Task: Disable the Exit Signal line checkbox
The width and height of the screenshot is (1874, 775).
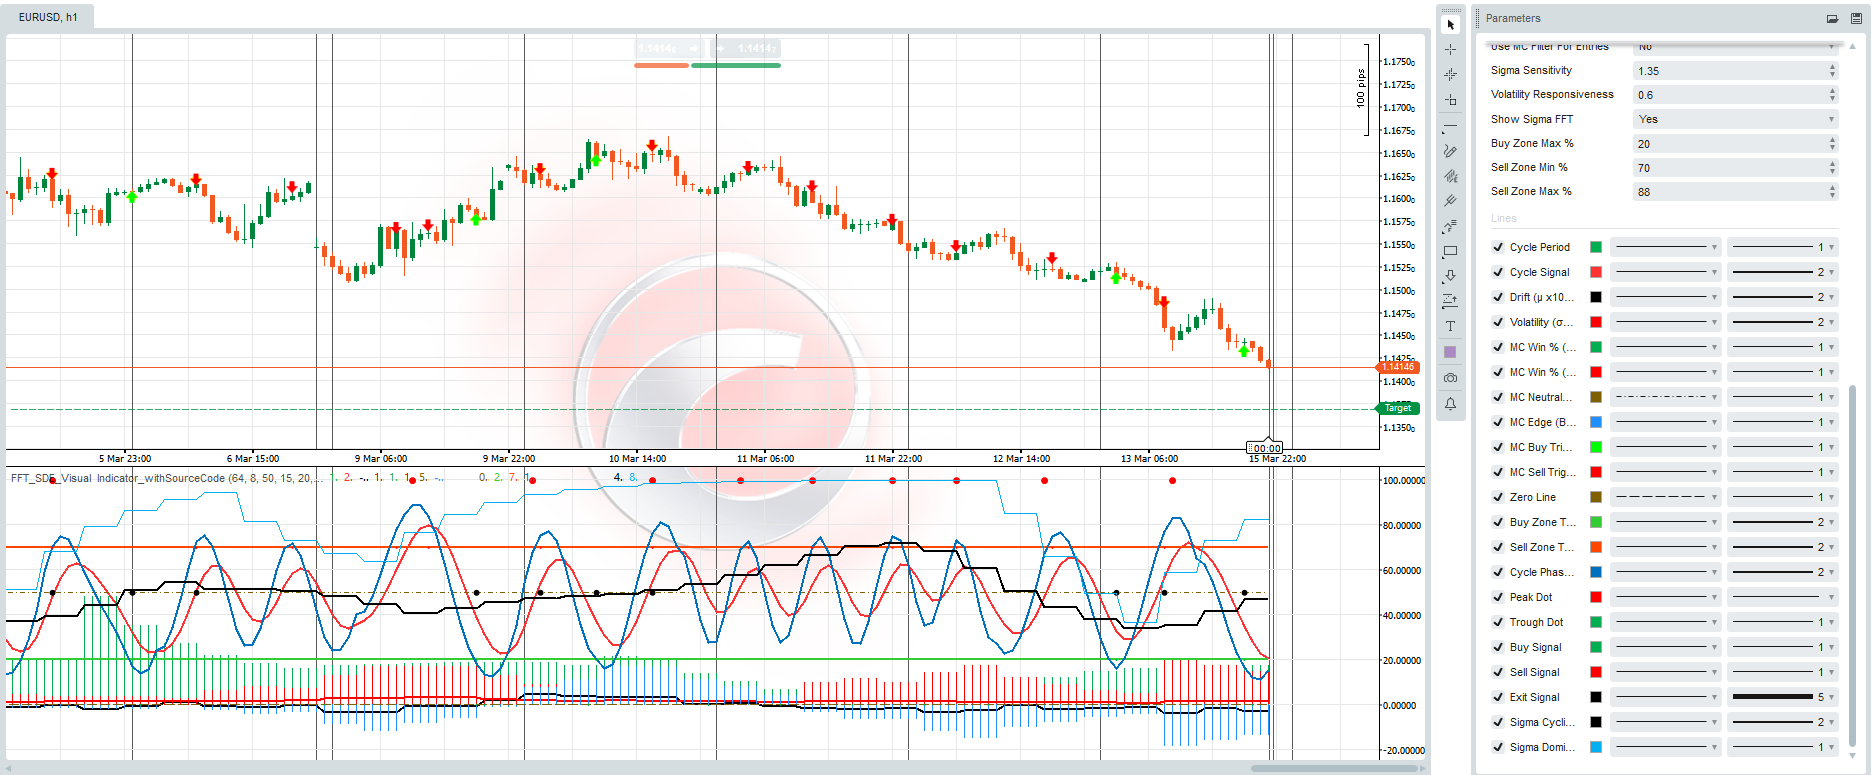Action: [1498, 697]
